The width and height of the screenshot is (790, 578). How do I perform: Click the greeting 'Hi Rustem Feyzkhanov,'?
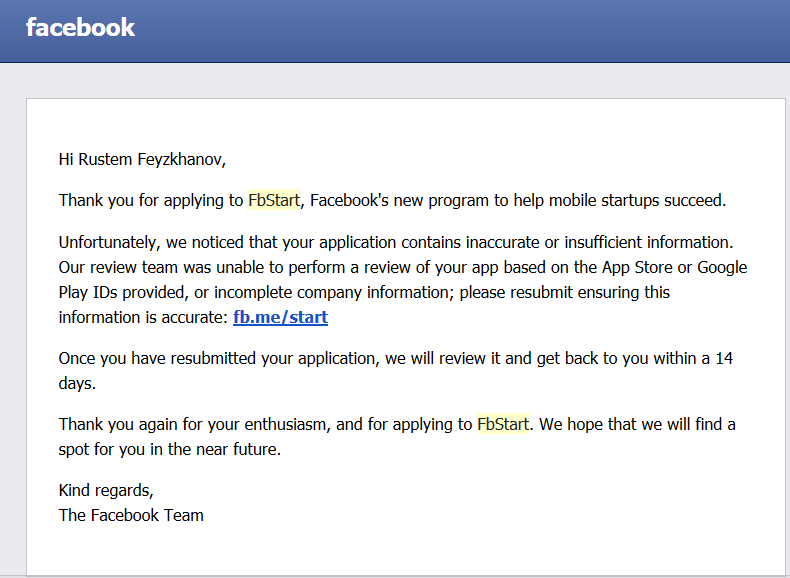(143, 160)
